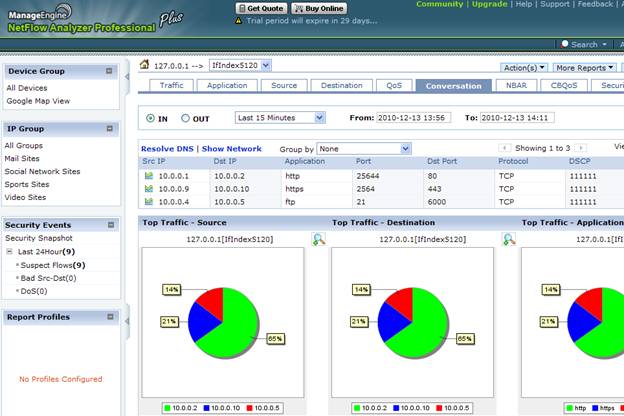The image size is (624, 416).
Task: Open Google Map View
Action: tap(38, 101)
